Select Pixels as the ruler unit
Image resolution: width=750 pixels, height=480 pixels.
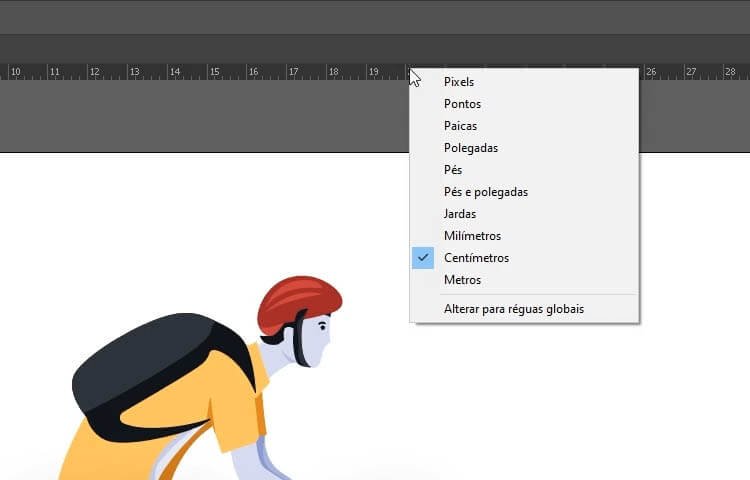click(459, 82)
